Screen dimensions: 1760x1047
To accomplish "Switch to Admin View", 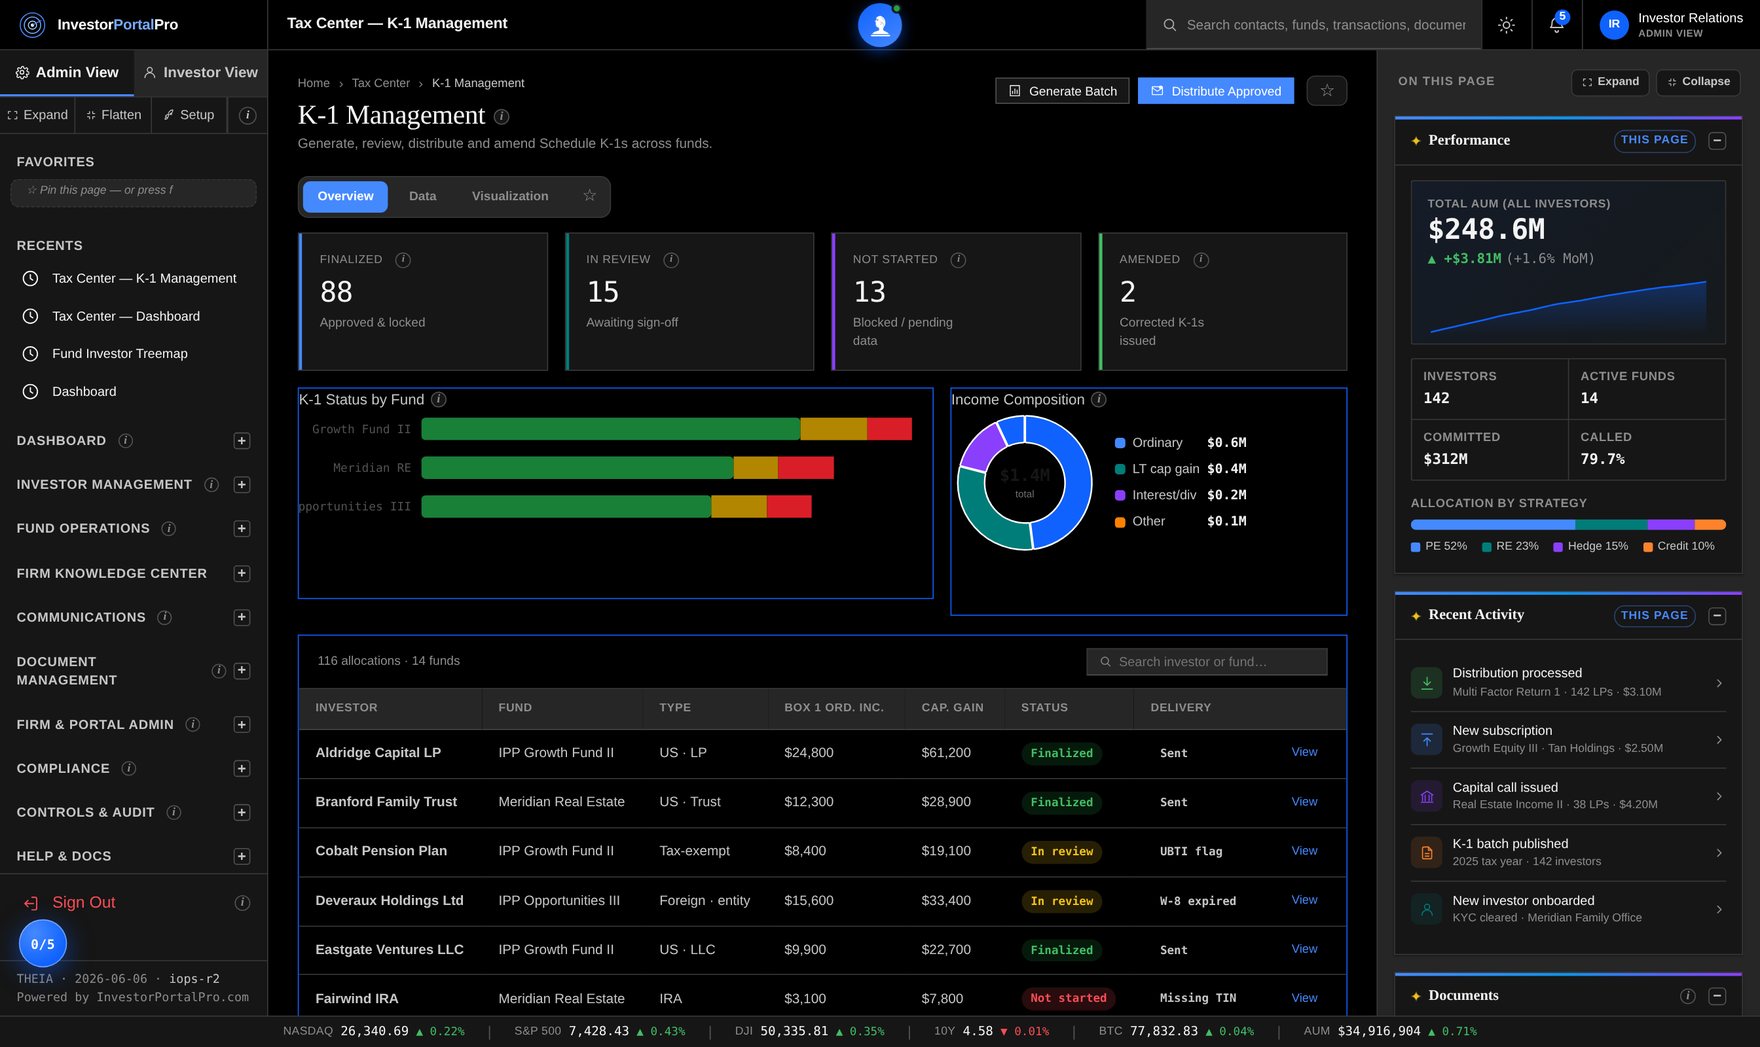I will coord(67,73).
